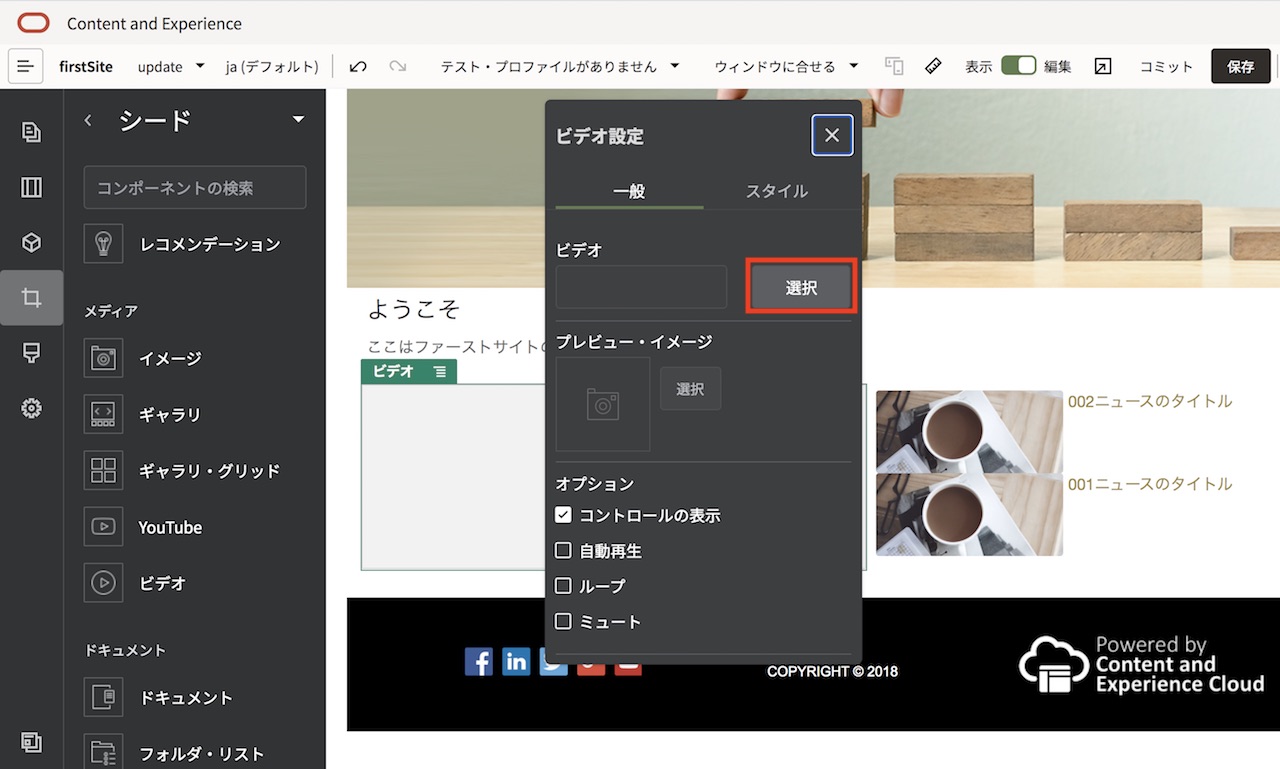This screenshot has width=1280, height=769.
Task: Switch the 表示/編集 toggle
Action: pos(1019,63)
